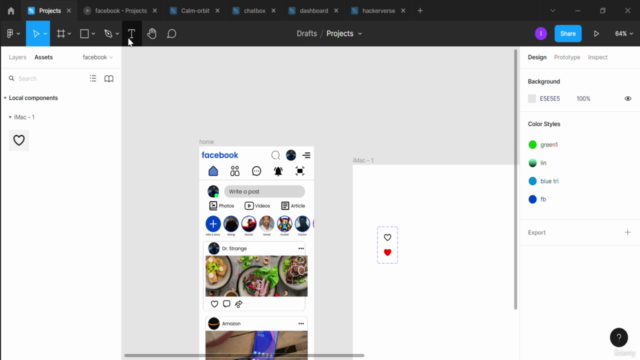Open the help question mark button

point(619,337)
